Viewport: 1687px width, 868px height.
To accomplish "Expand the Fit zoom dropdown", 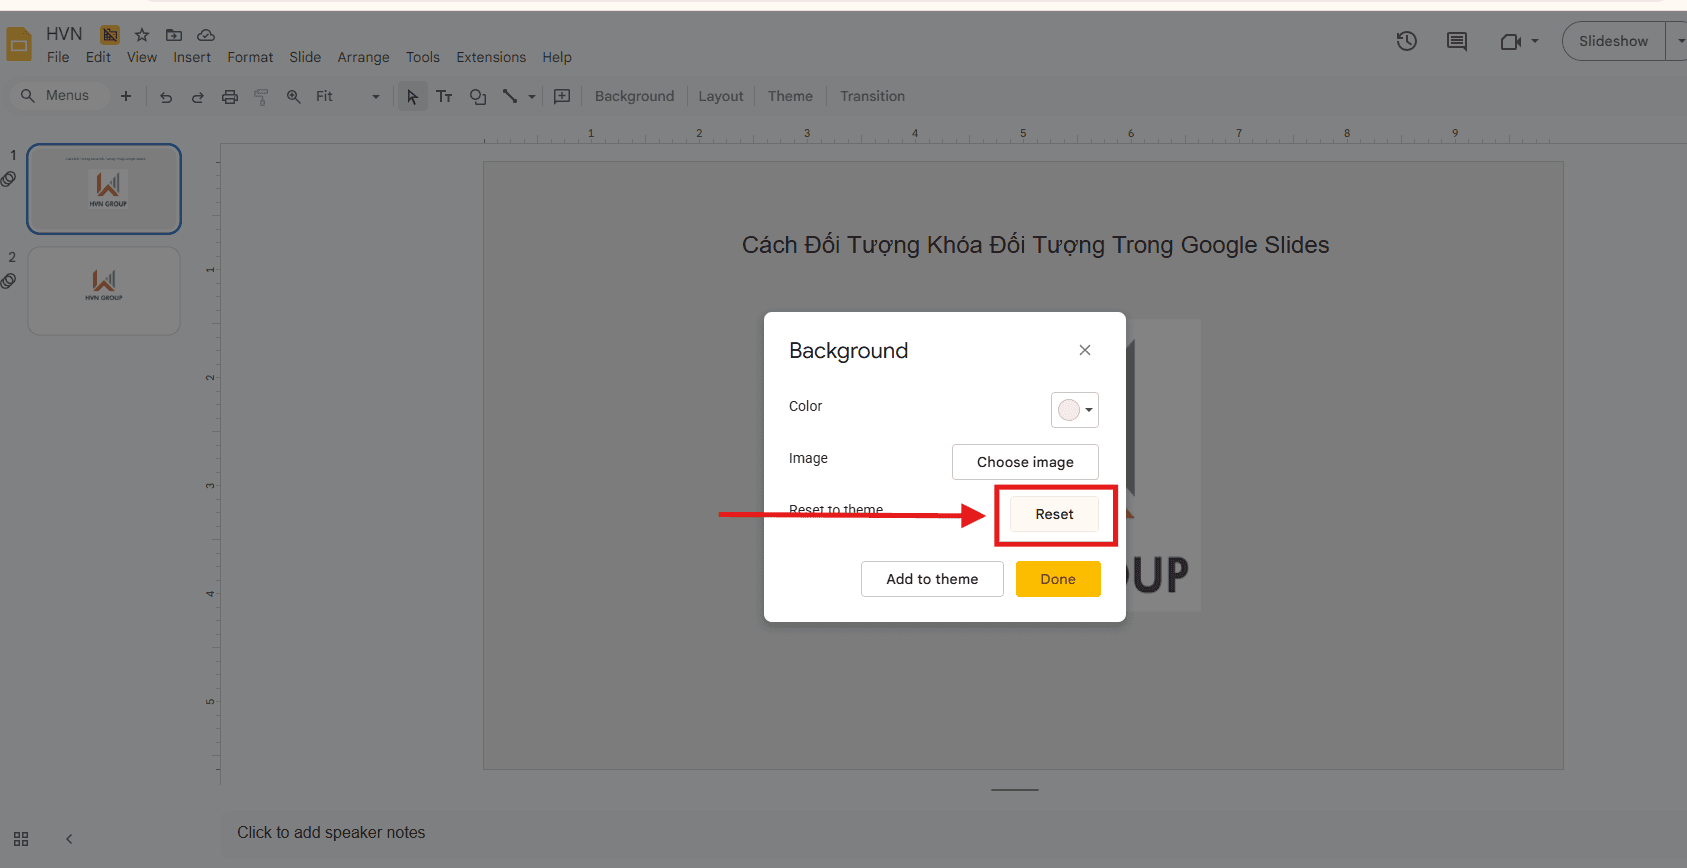I will click(x=375, y=97).
